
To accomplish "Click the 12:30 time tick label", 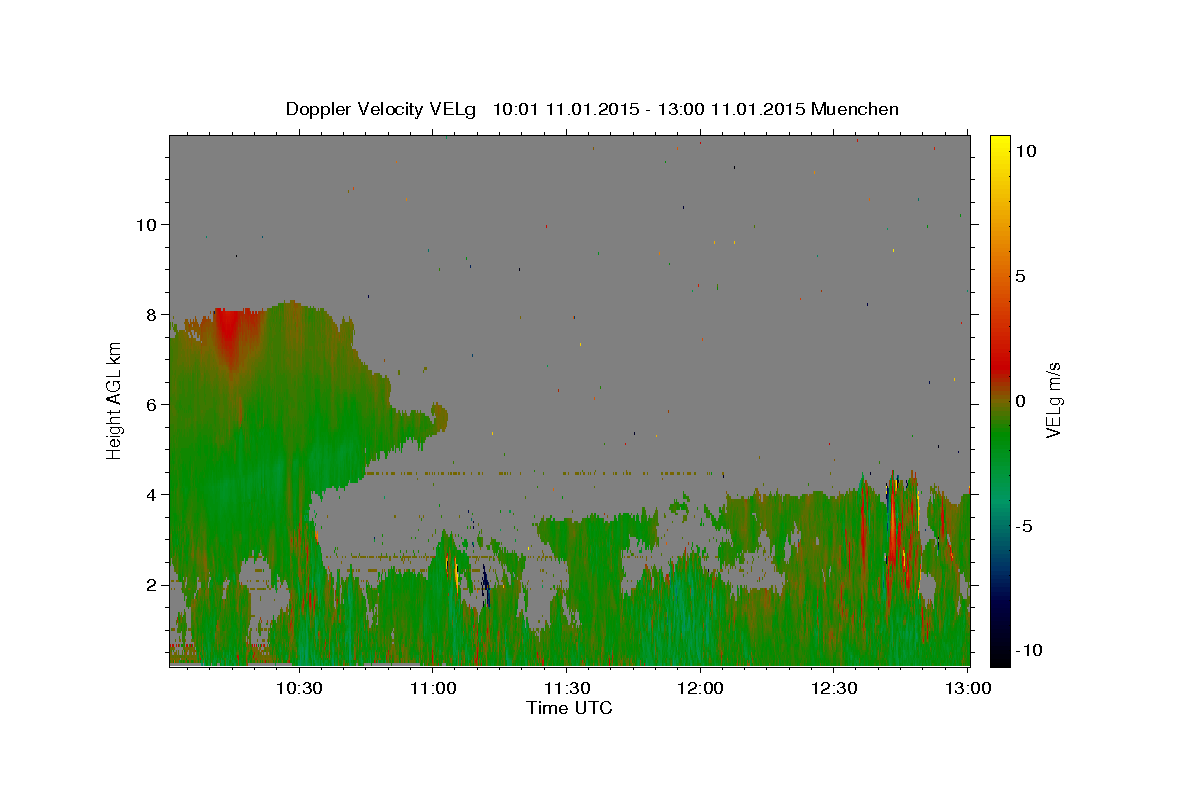I will coord(834,688).
